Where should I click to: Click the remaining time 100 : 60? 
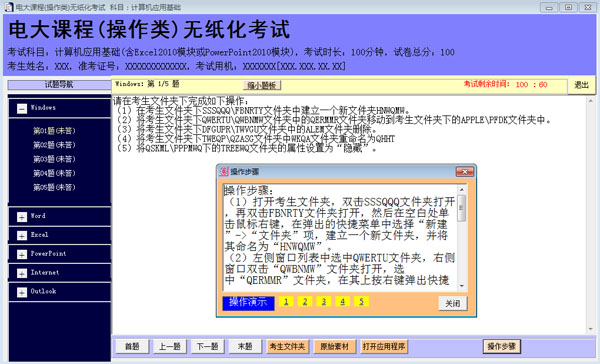532,85
